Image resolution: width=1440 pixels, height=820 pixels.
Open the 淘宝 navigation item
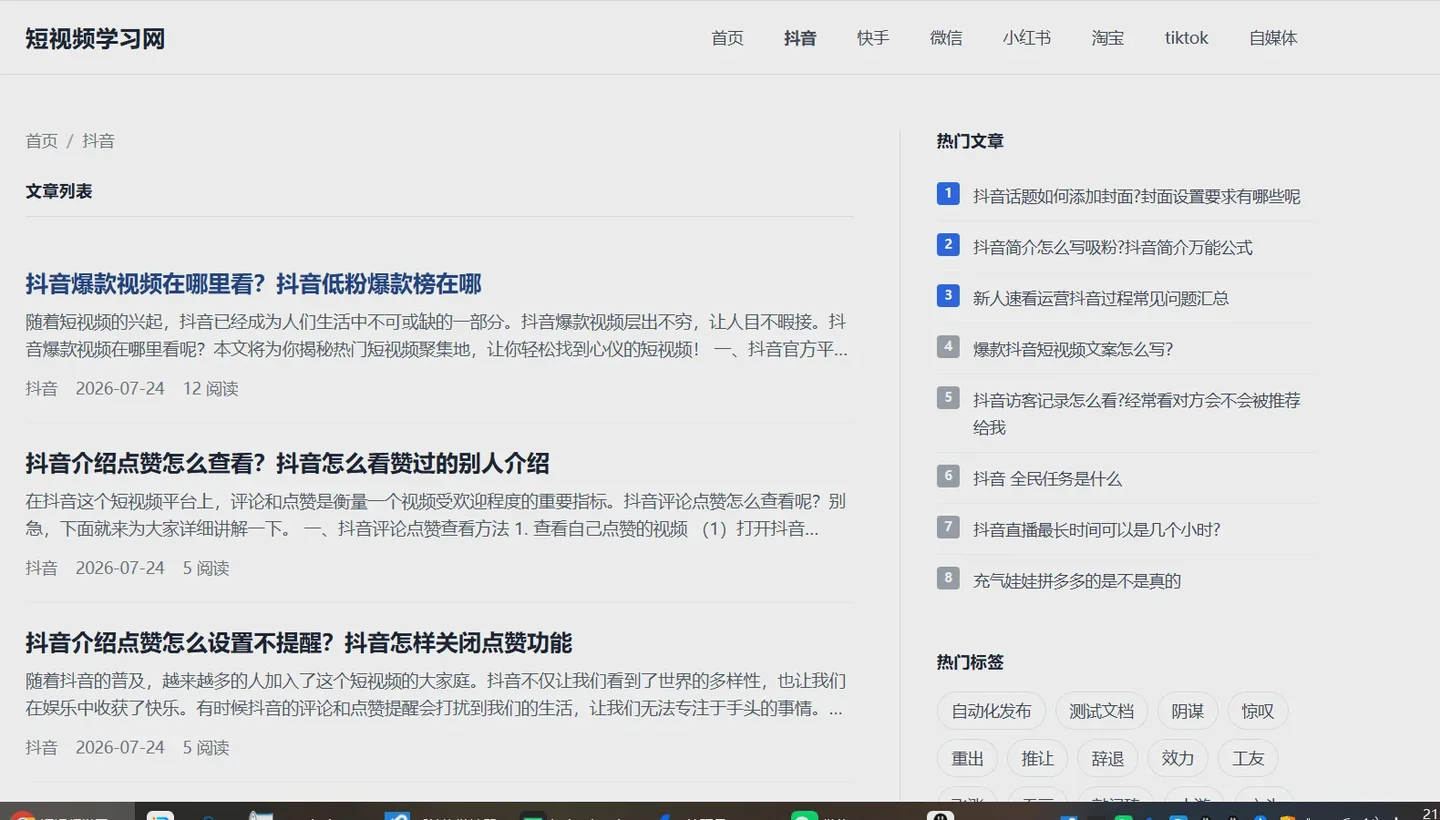[1108, 38]
